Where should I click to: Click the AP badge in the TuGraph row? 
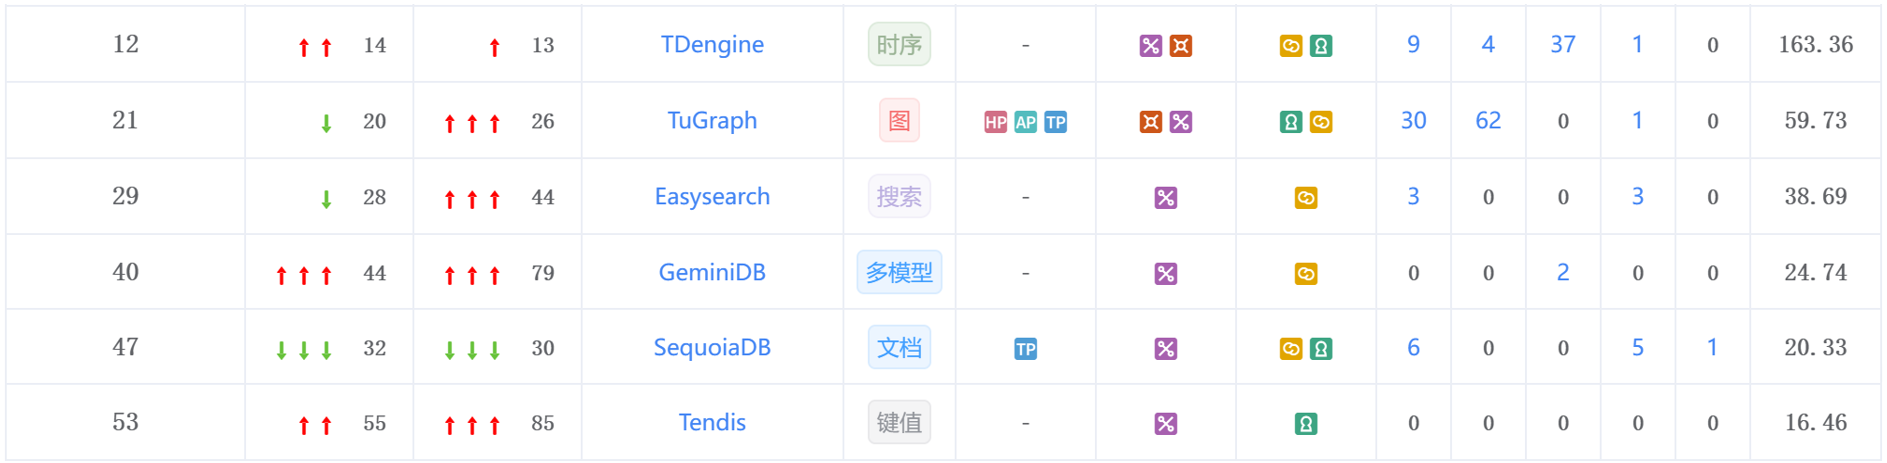pos(1026,122)
